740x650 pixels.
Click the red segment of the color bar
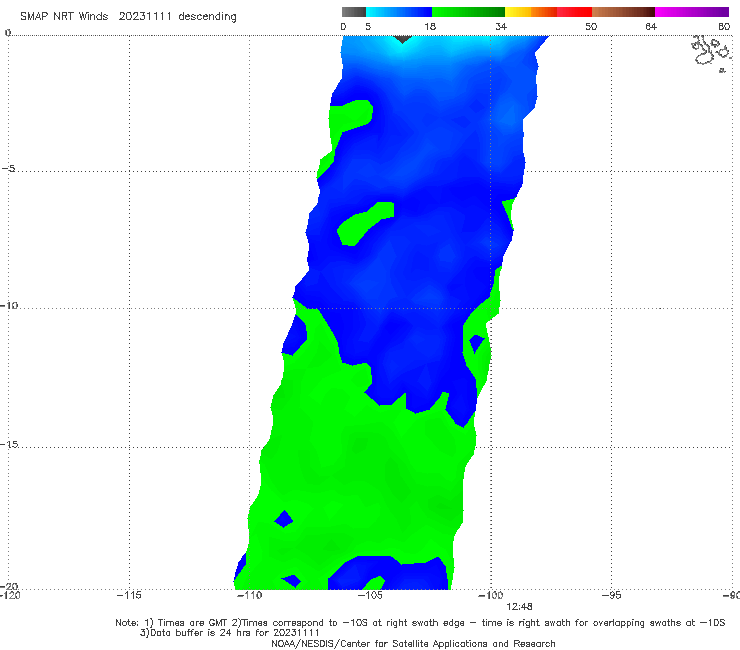point(574,12)
